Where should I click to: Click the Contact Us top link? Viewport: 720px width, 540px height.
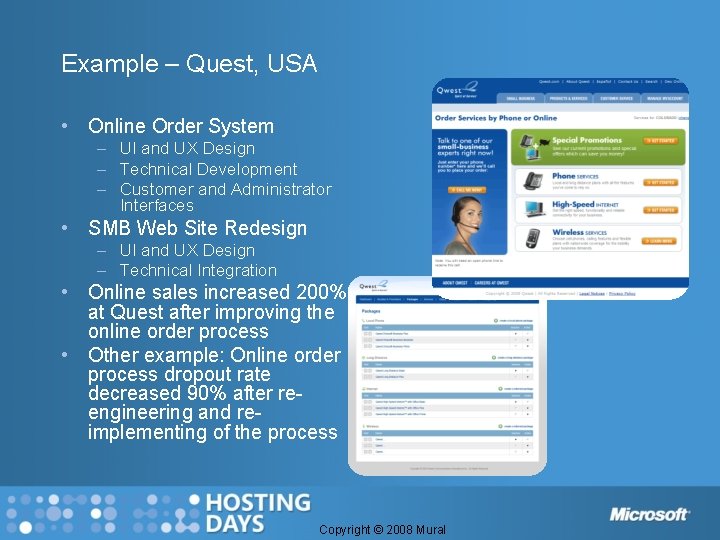coord(628,81)
